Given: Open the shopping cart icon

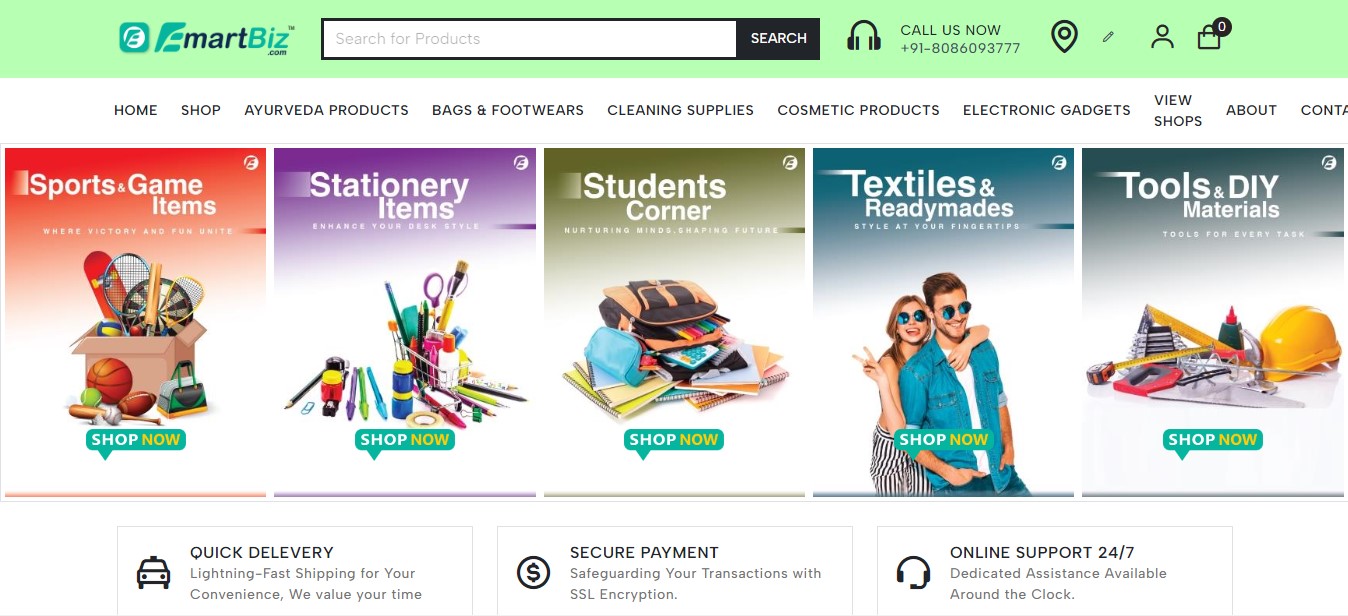Looking at the screenshot, I should (1211, 36).
